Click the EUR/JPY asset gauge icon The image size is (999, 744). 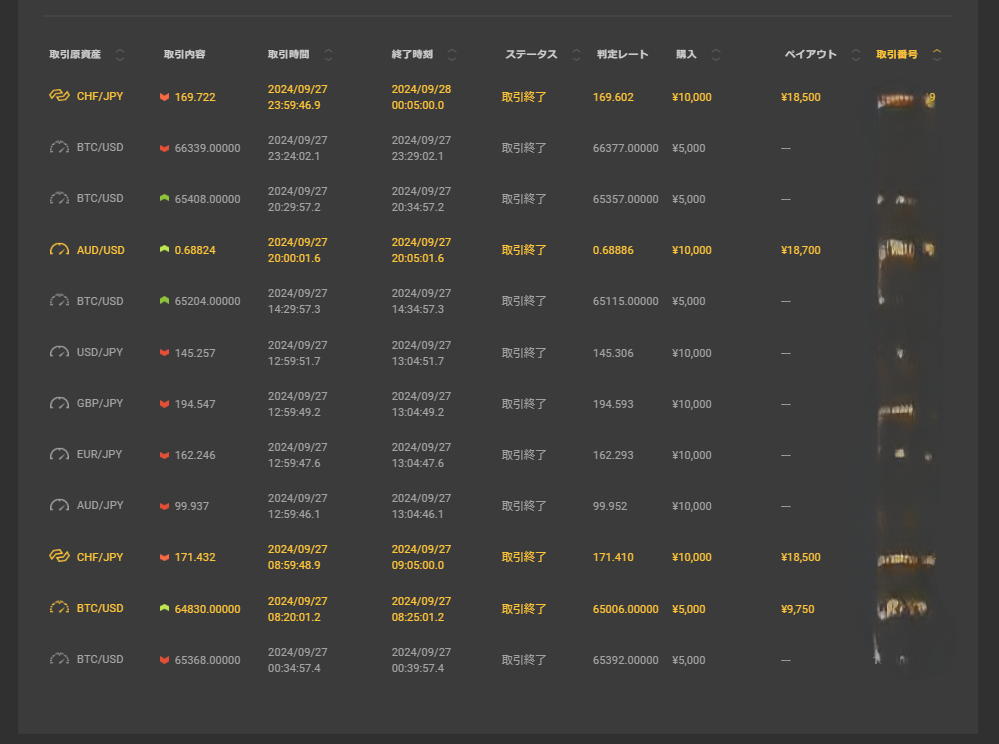[59, 455]
